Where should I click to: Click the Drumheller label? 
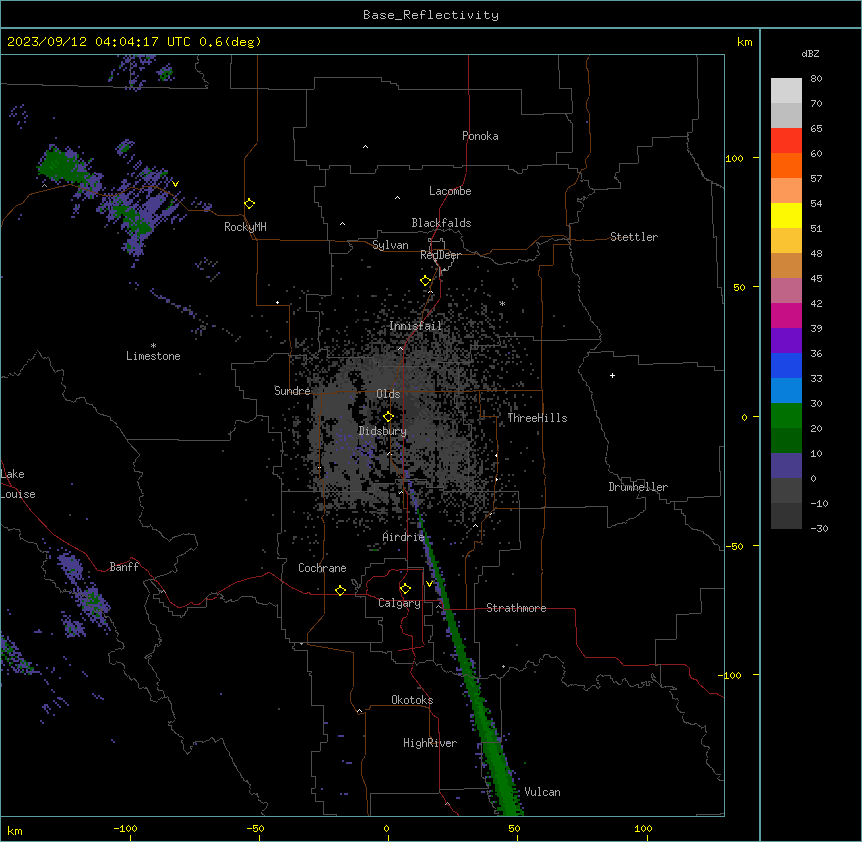[638, 487]
